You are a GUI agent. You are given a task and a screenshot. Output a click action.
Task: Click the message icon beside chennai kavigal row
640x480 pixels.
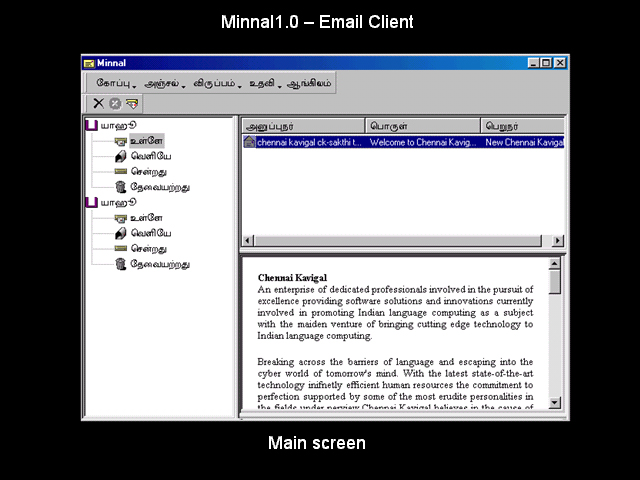(249, 142)
